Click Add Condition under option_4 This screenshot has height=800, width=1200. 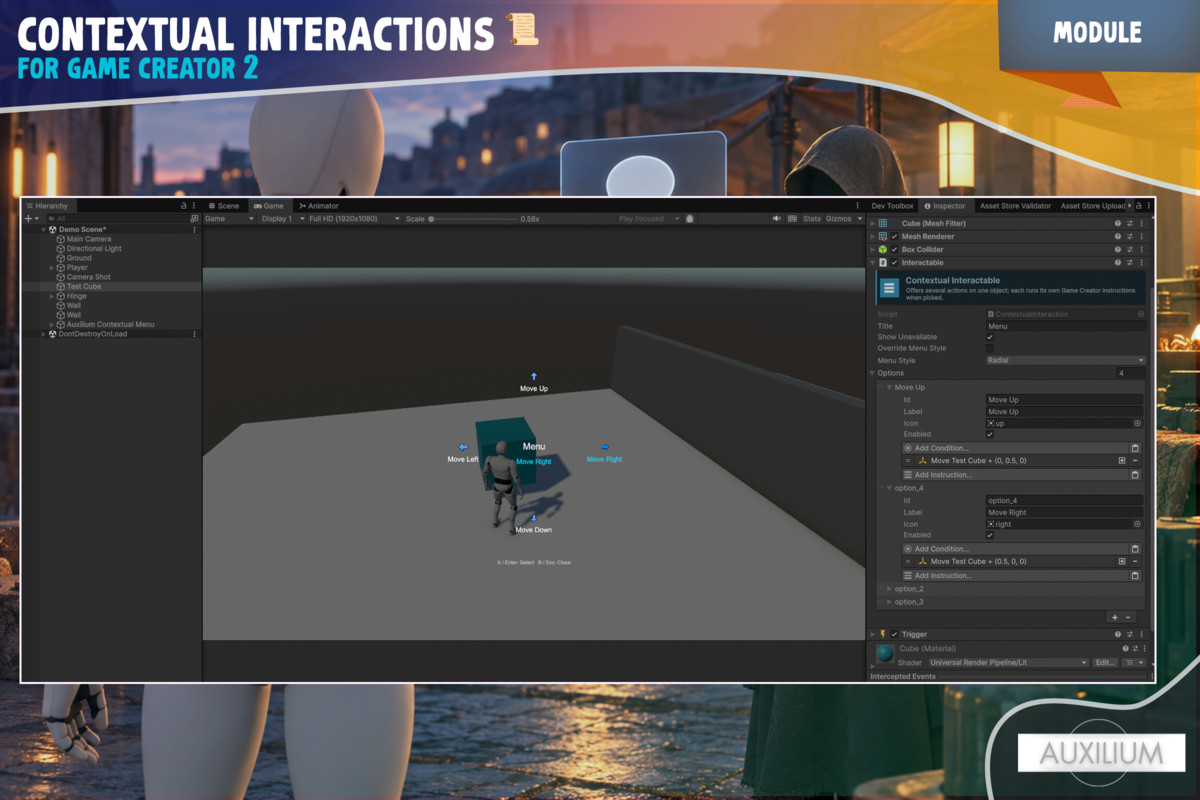click(x=1015, y=549)
